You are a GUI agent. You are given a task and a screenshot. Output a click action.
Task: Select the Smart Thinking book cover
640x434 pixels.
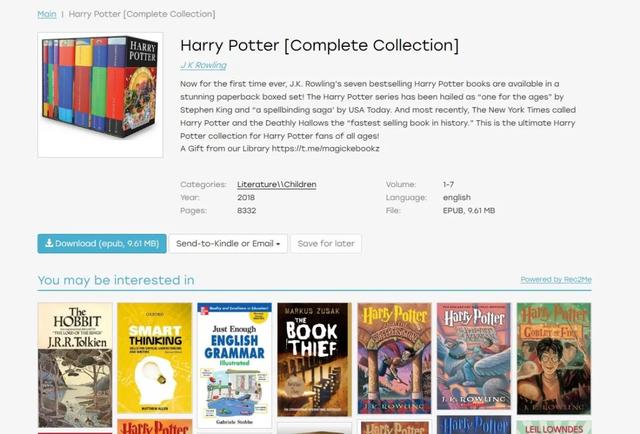pos(154,358)
